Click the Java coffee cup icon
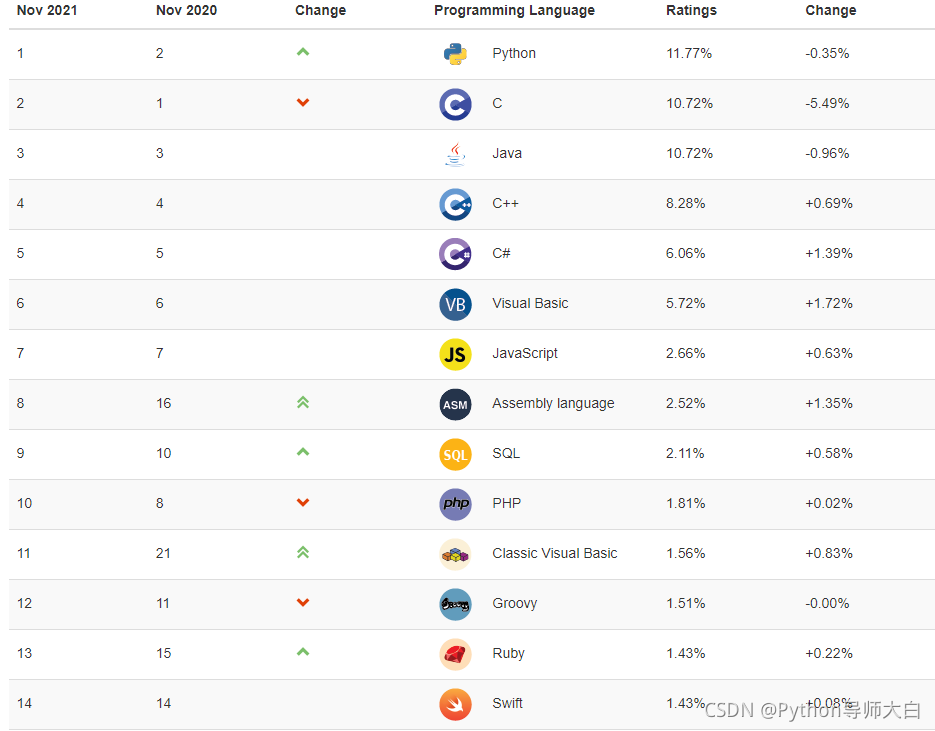The height and width of the screenshot is (731, 935). coord(455,154)
